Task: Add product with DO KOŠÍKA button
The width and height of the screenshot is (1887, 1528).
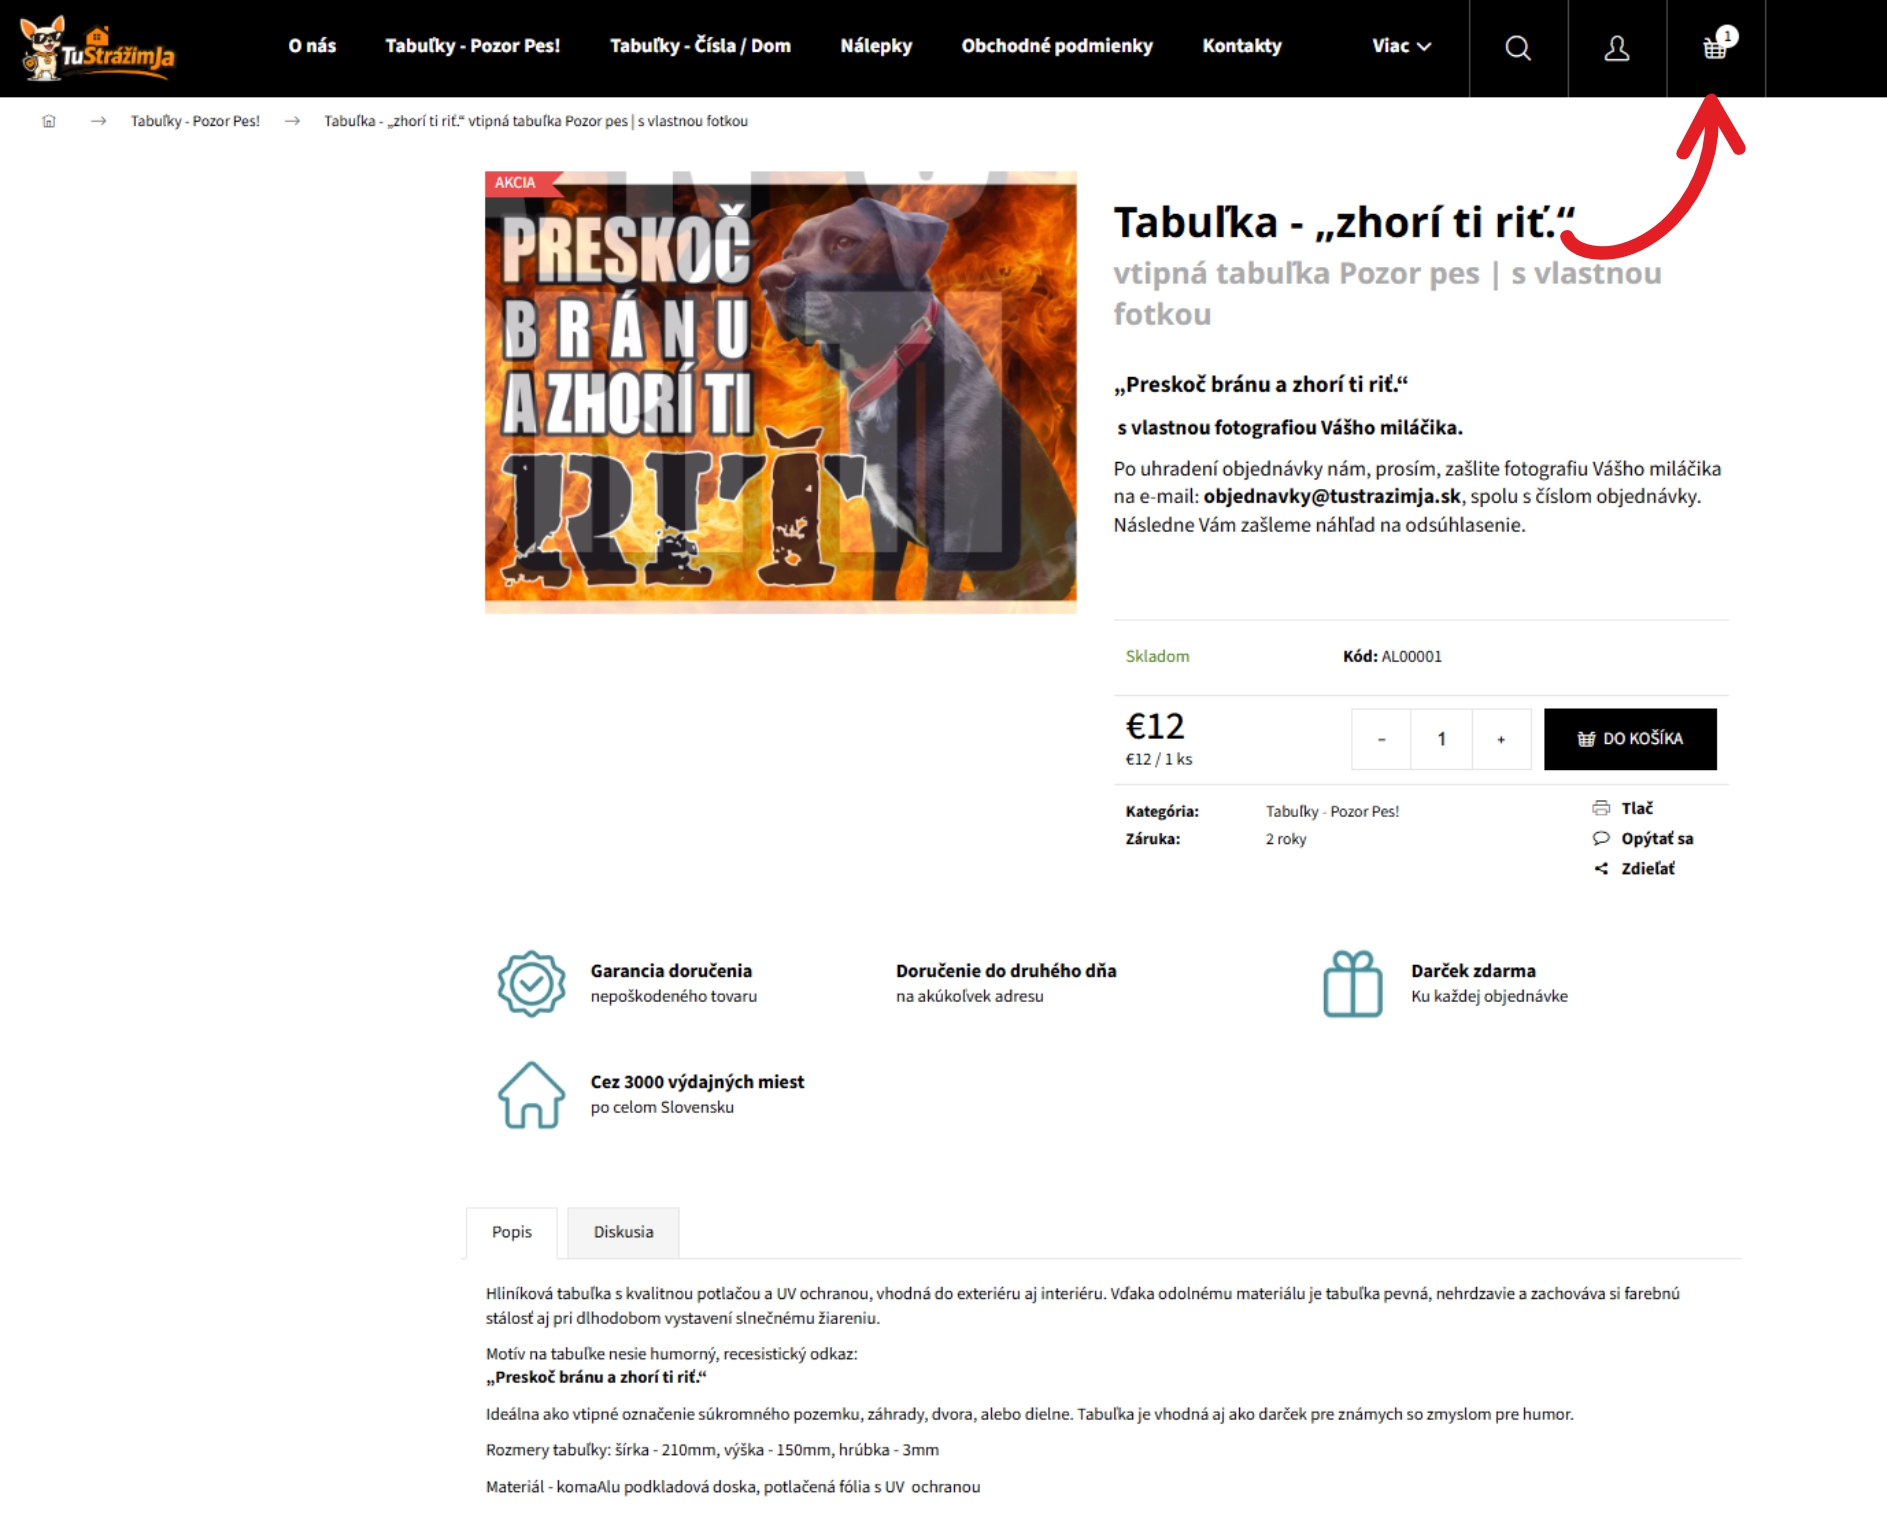Action: tap(1630, 739)
